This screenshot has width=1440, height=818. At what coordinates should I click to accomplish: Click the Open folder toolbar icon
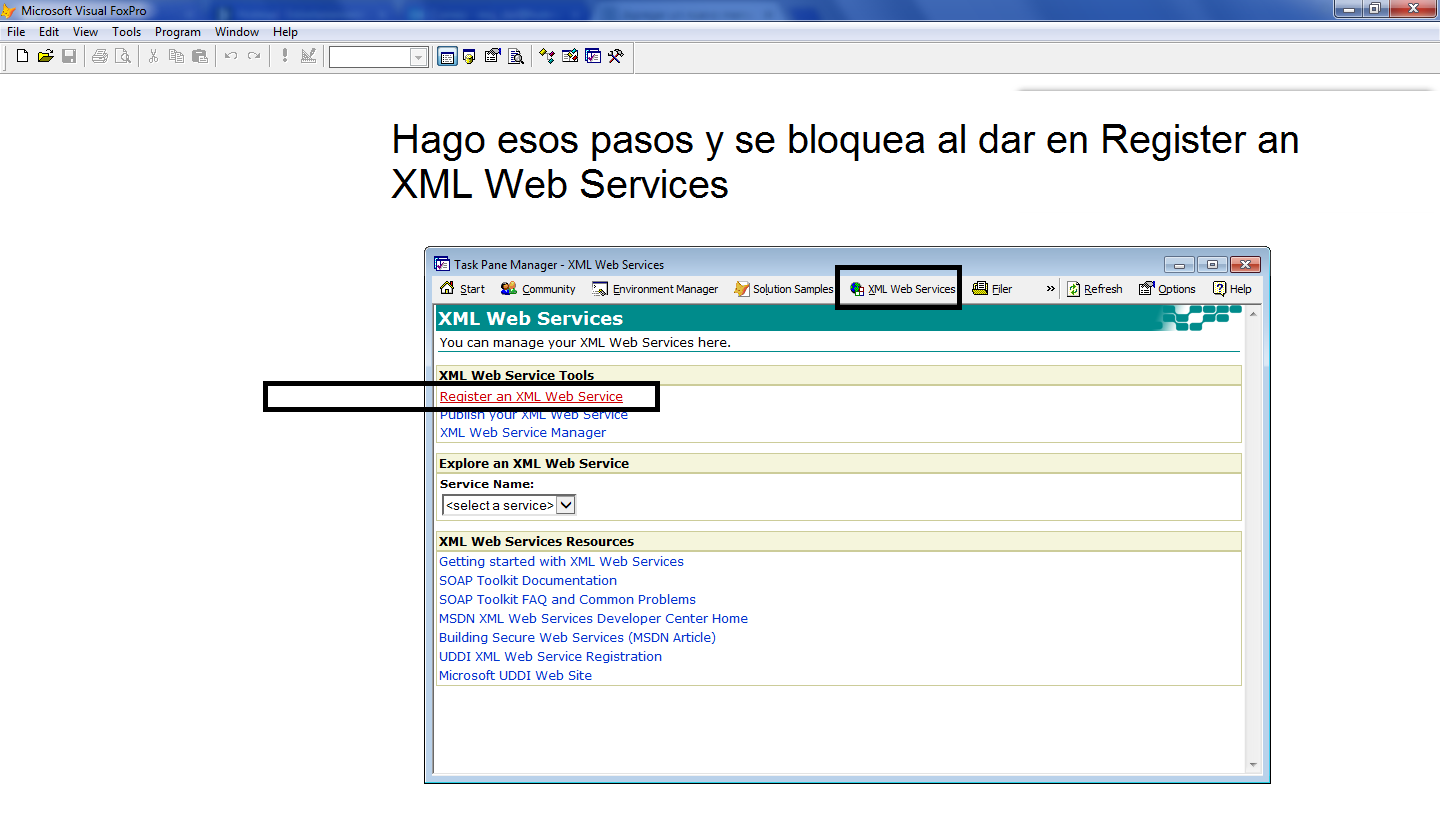pos(46,57)
